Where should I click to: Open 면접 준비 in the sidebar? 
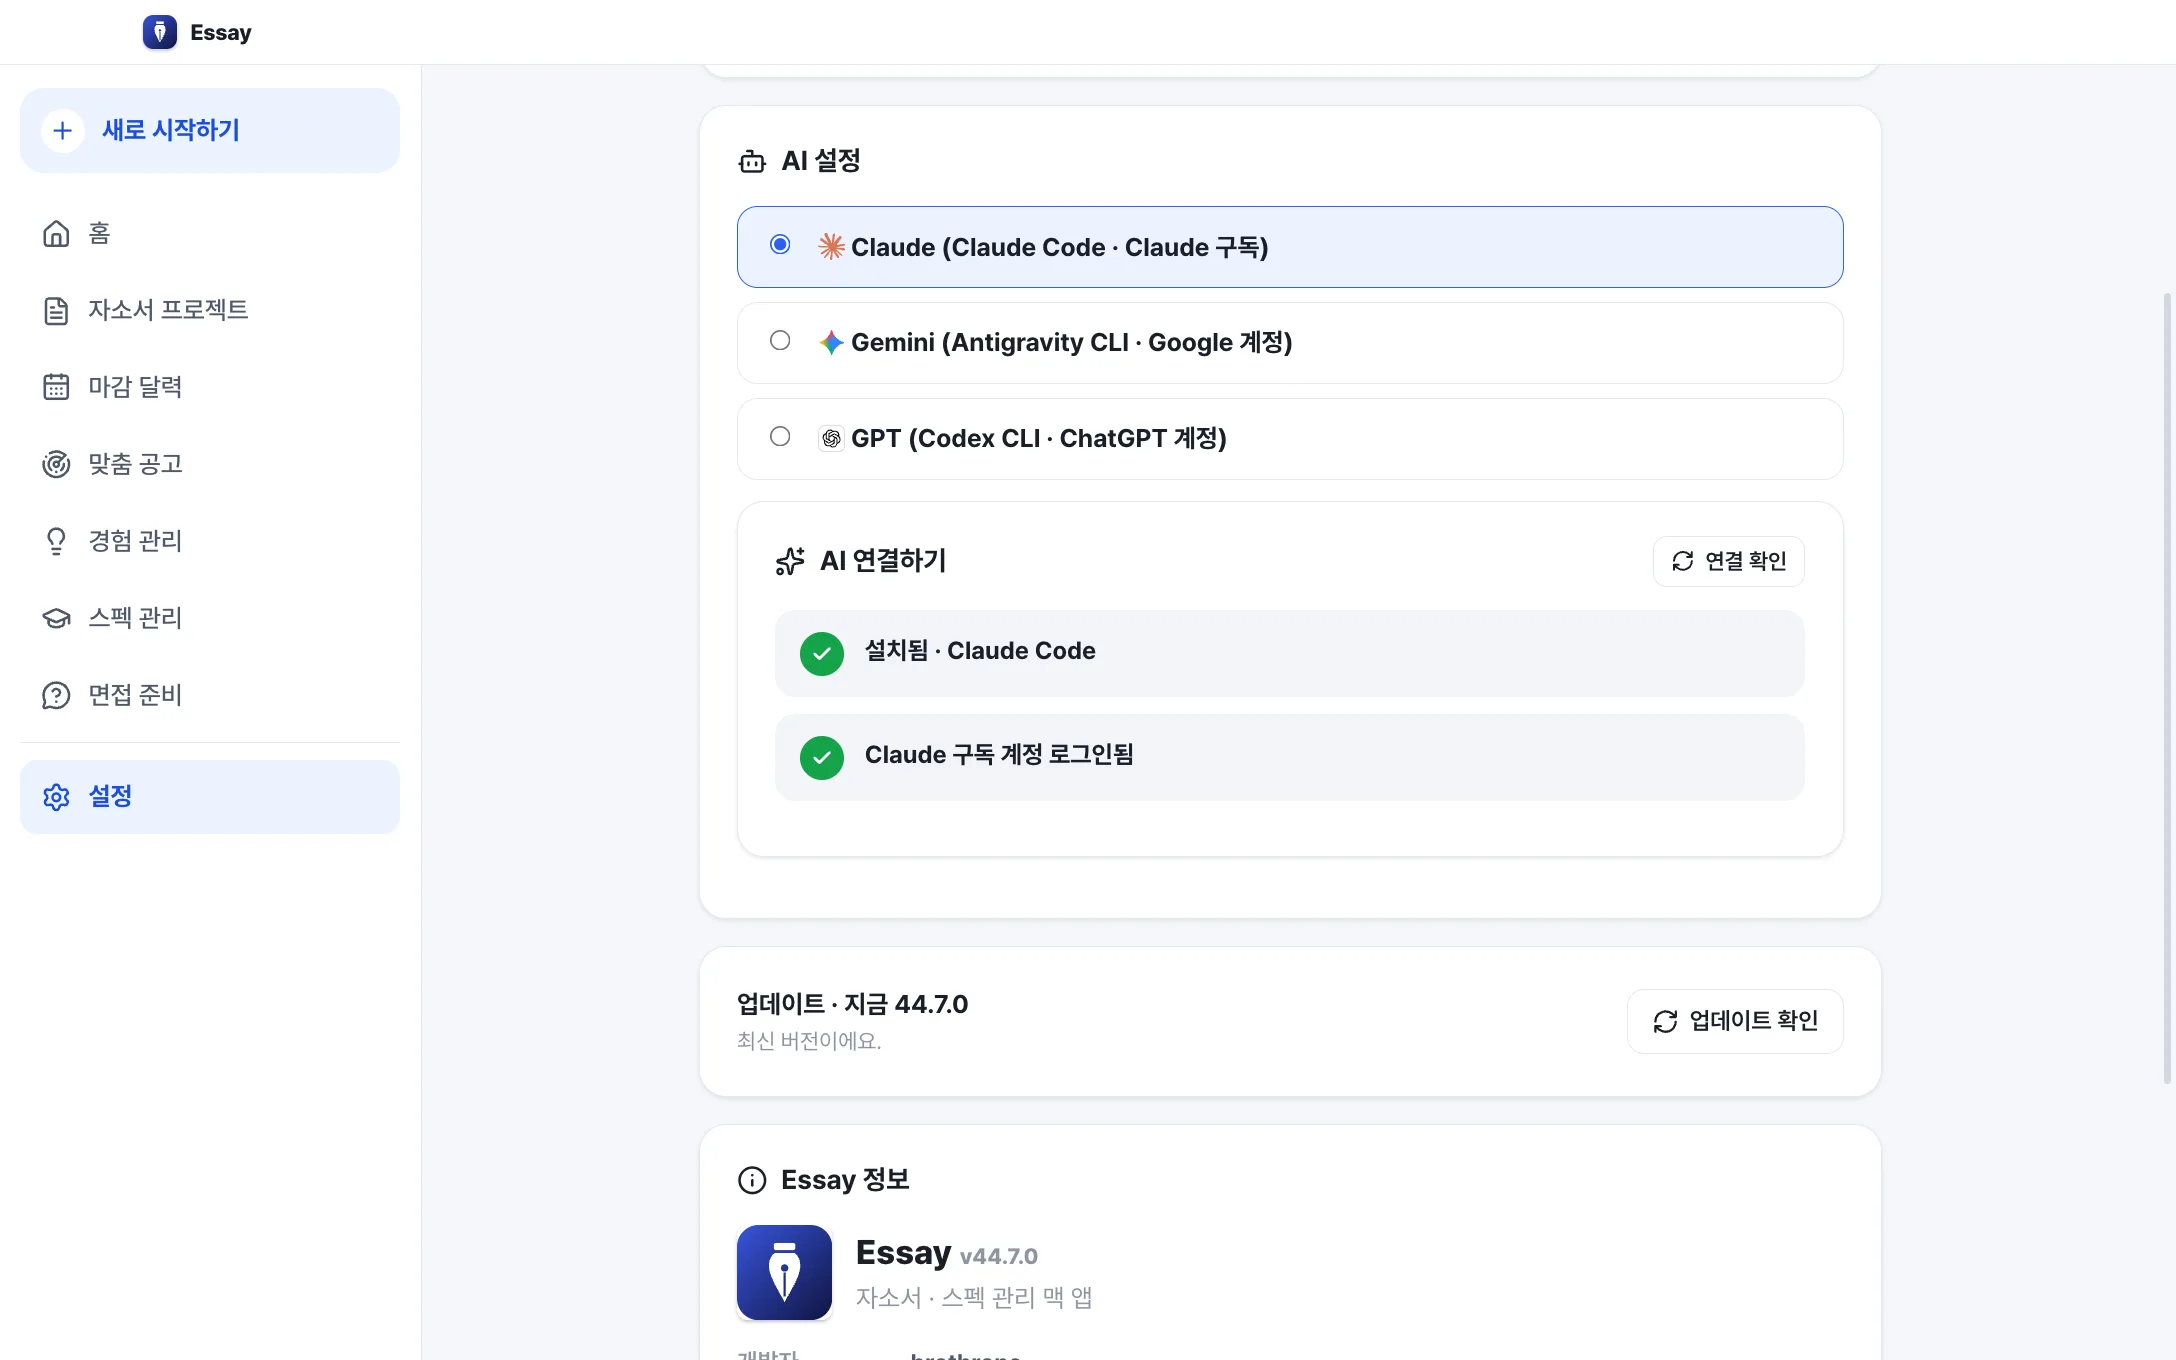[210, 695]
